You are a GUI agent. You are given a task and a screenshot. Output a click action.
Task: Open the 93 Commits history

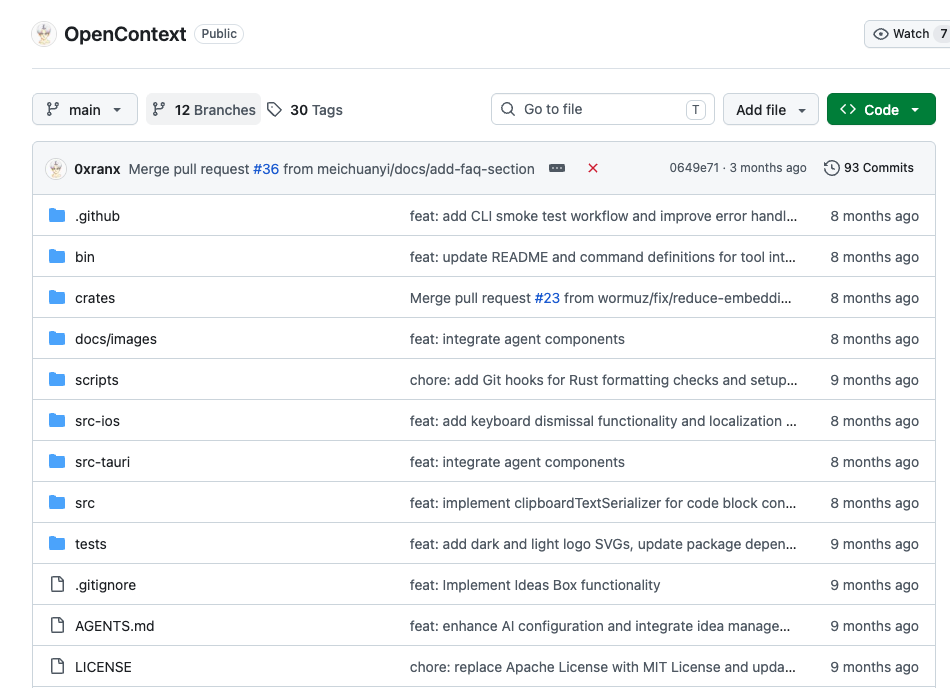click(869, 168)
